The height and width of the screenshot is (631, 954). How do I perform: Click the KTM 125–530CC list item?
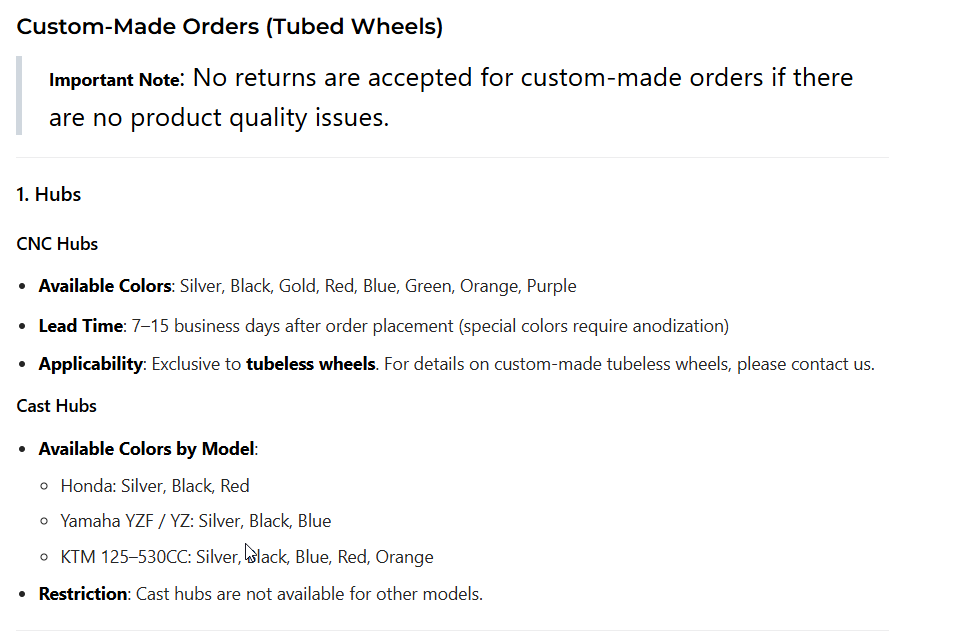pos(247,557)
